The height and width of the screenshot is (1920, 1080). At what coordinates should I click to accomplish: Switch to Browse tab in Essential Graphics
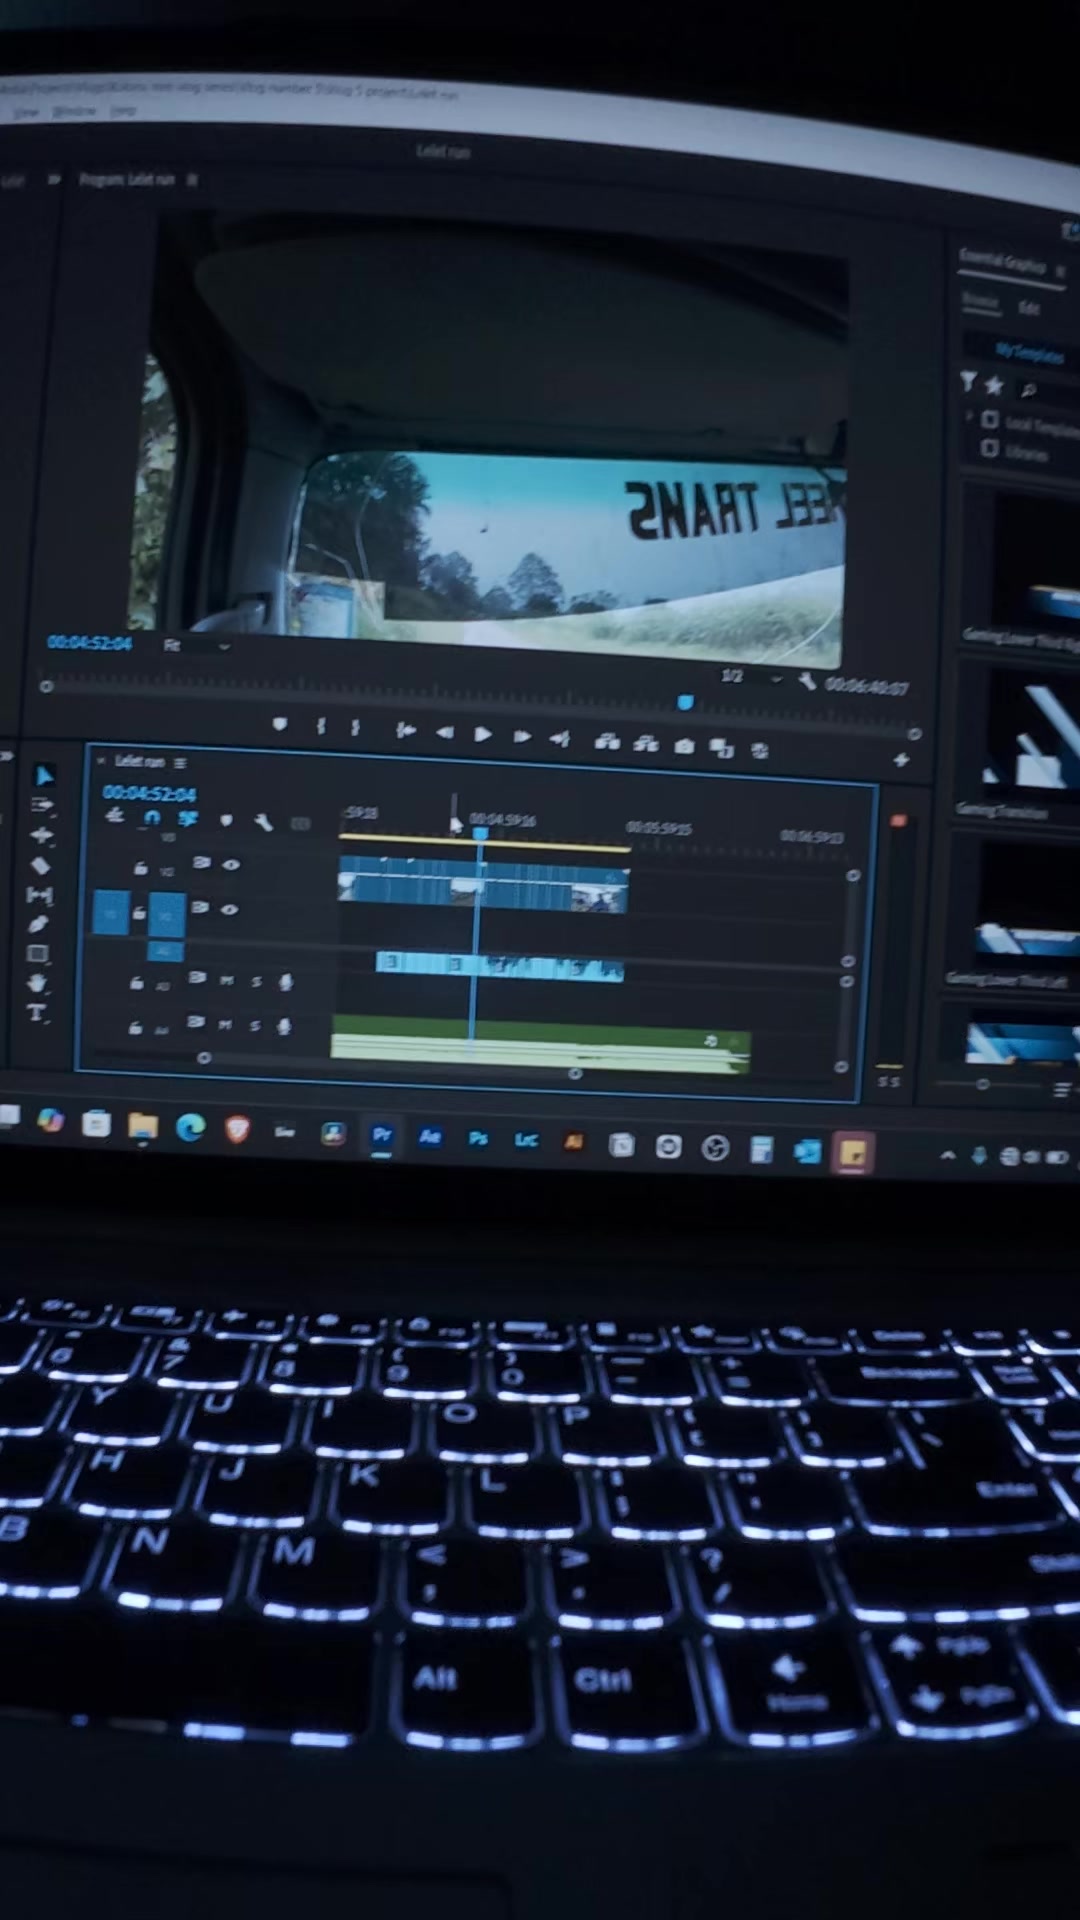click(980, 300)
